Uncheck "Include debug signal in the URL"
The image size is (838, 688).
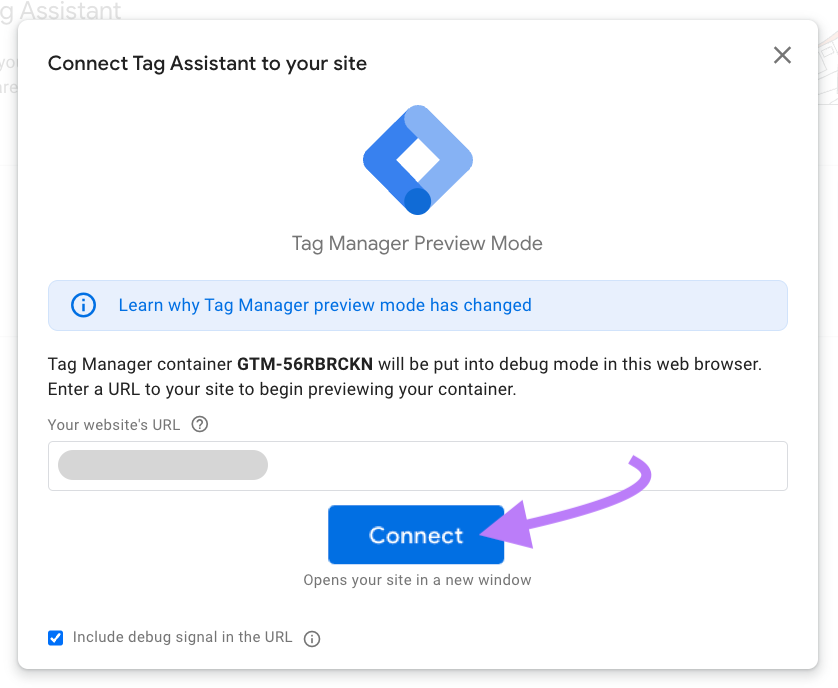click(55, 638)
